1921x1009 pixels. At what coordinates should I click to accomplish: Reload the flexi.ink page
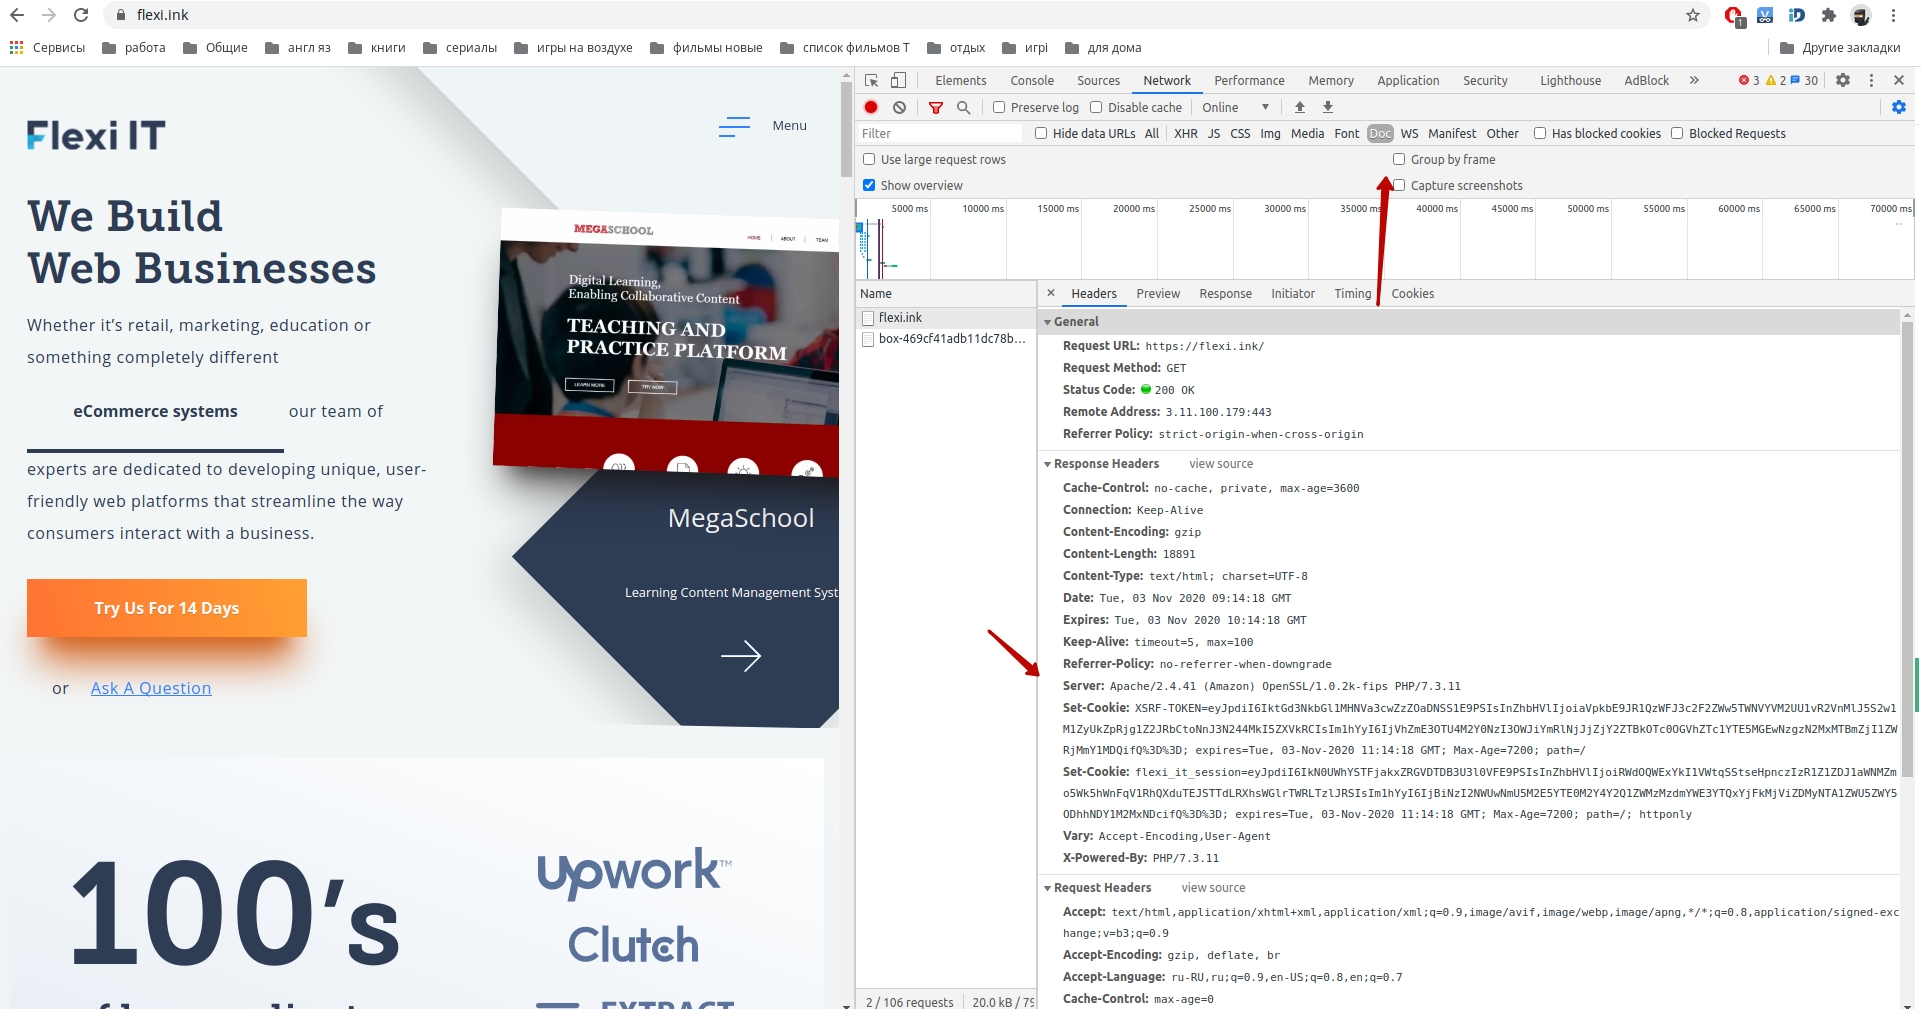(81, 15)
